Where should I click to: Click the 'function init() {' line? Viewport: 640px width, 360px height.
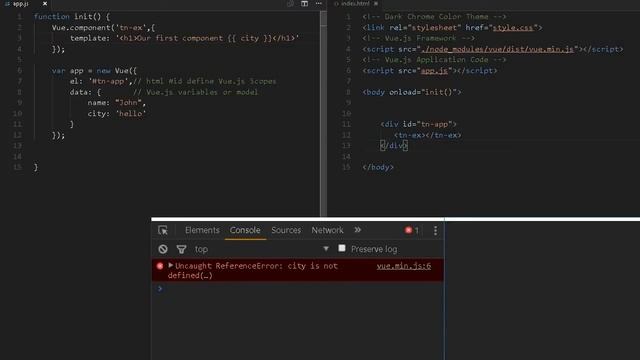(72, 17)
